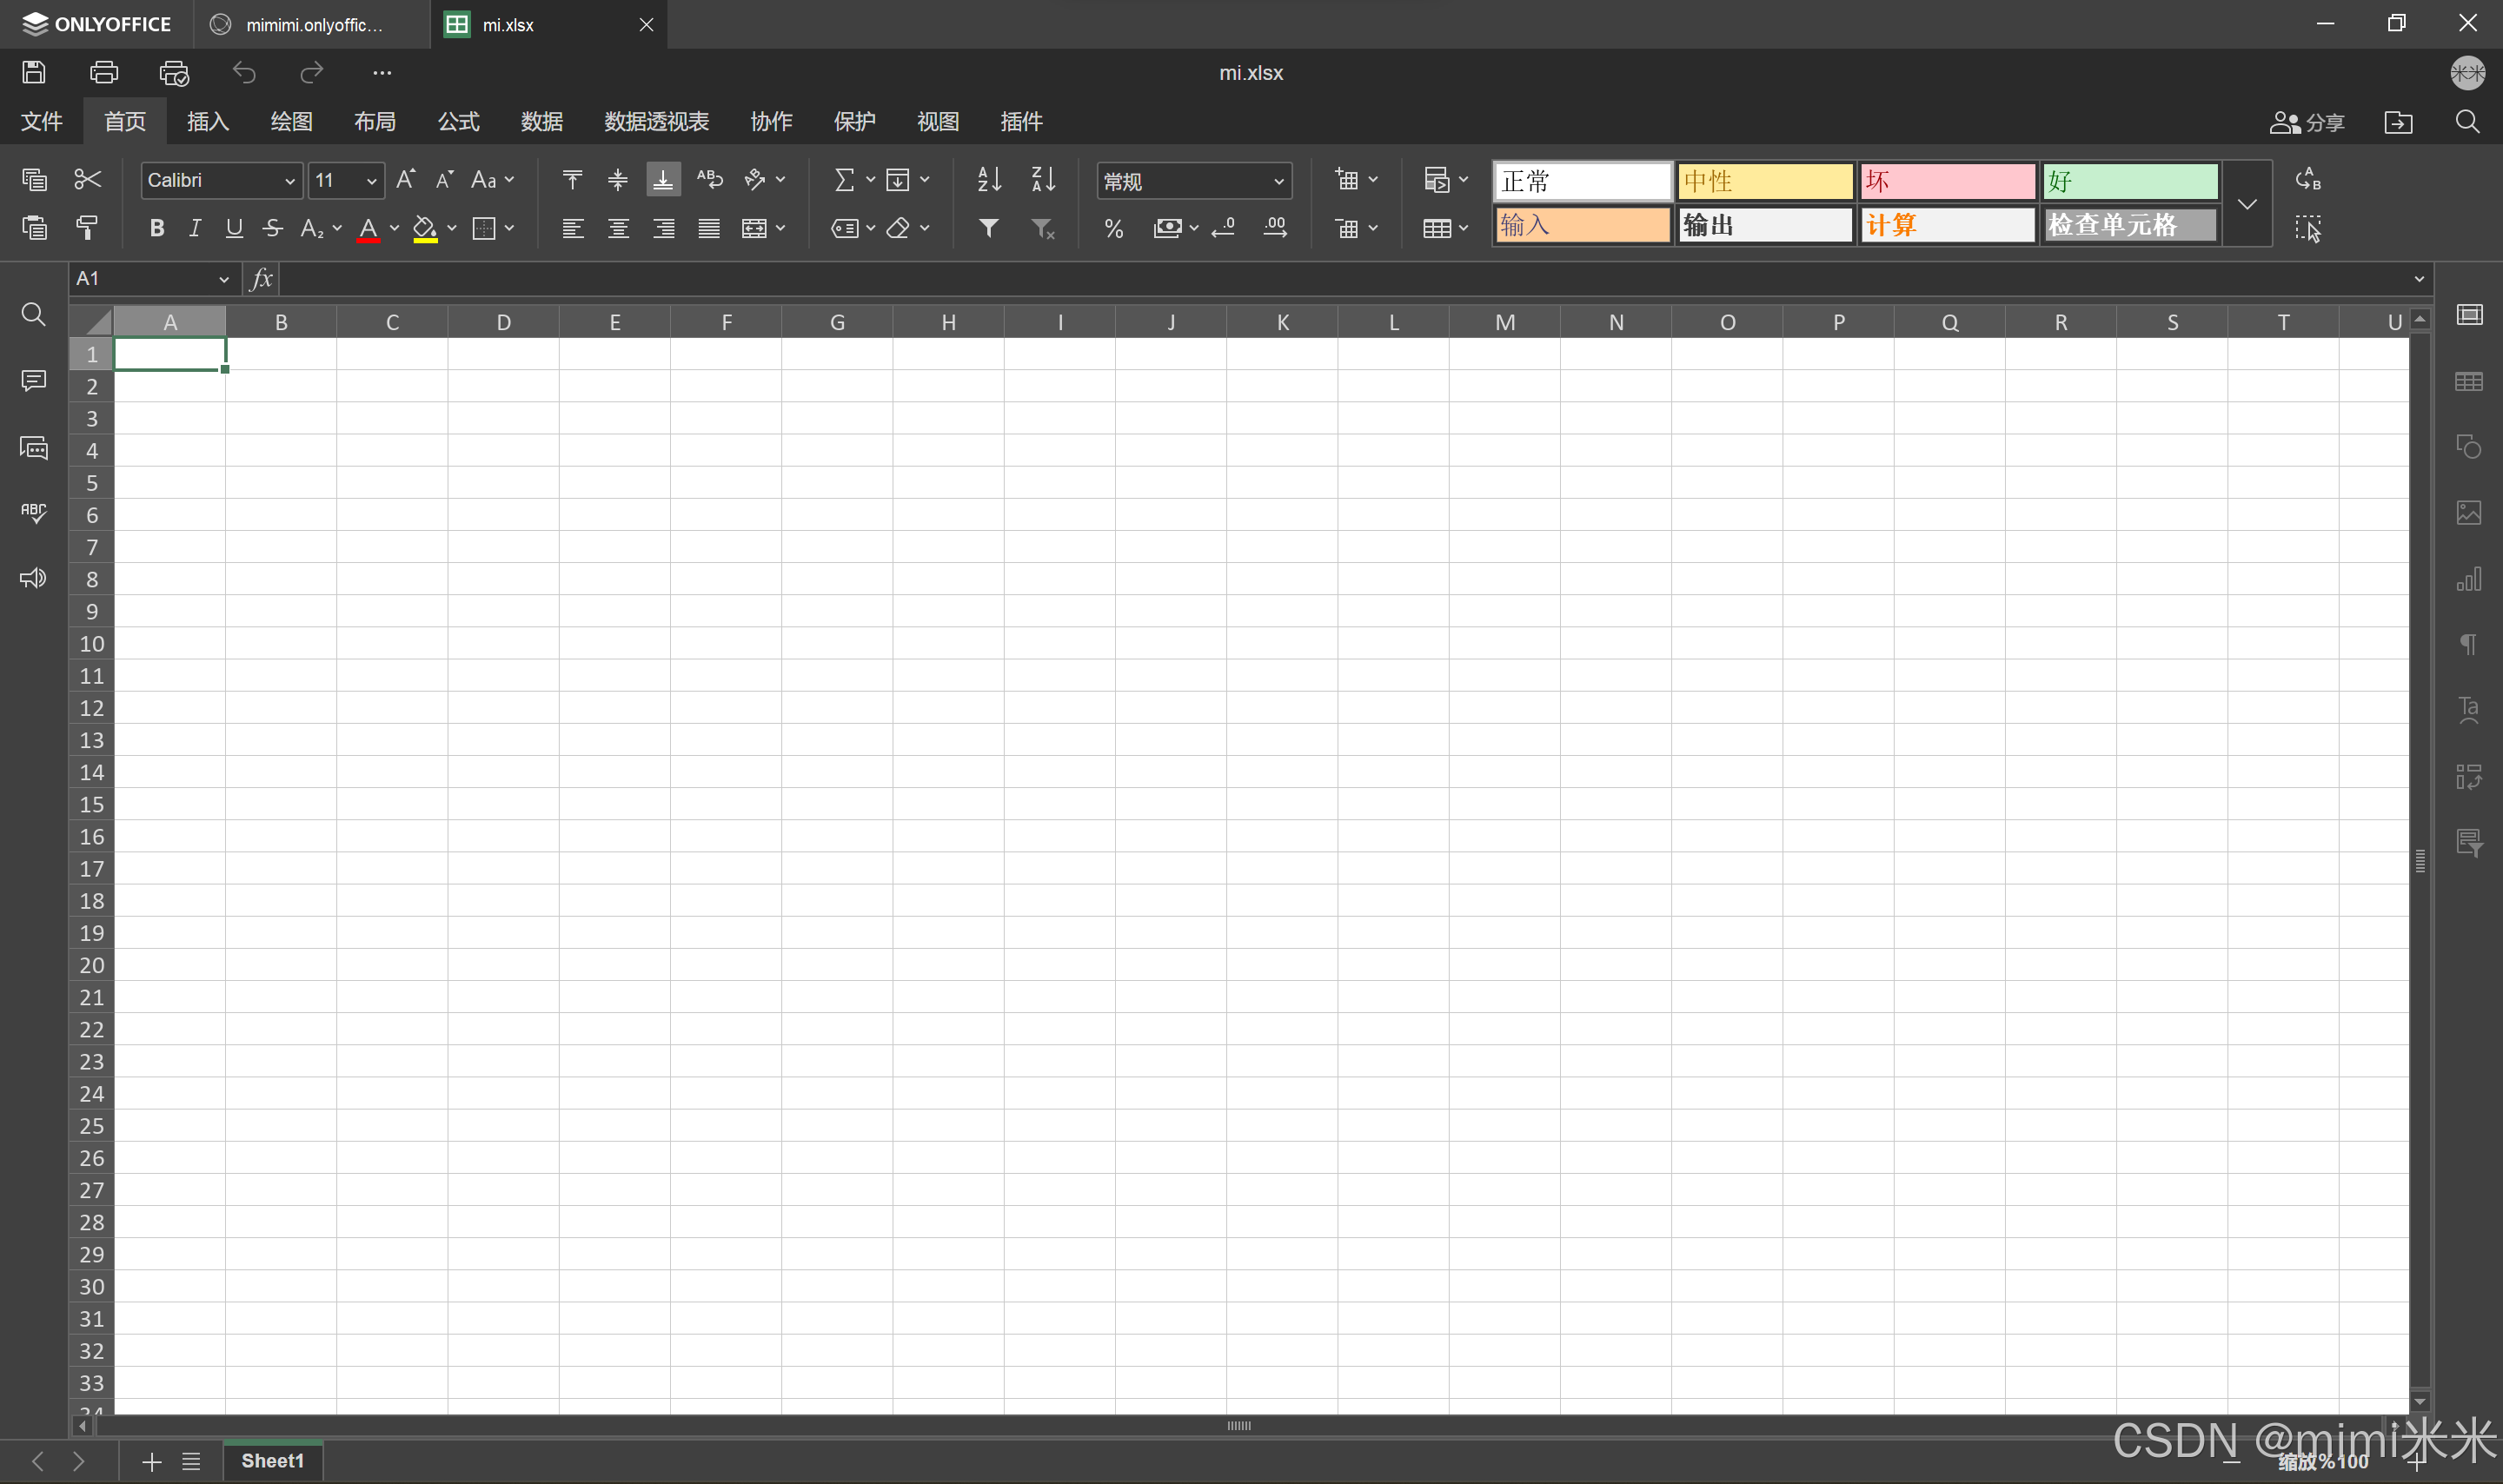Toggle Underline formatting

(234, 228)
